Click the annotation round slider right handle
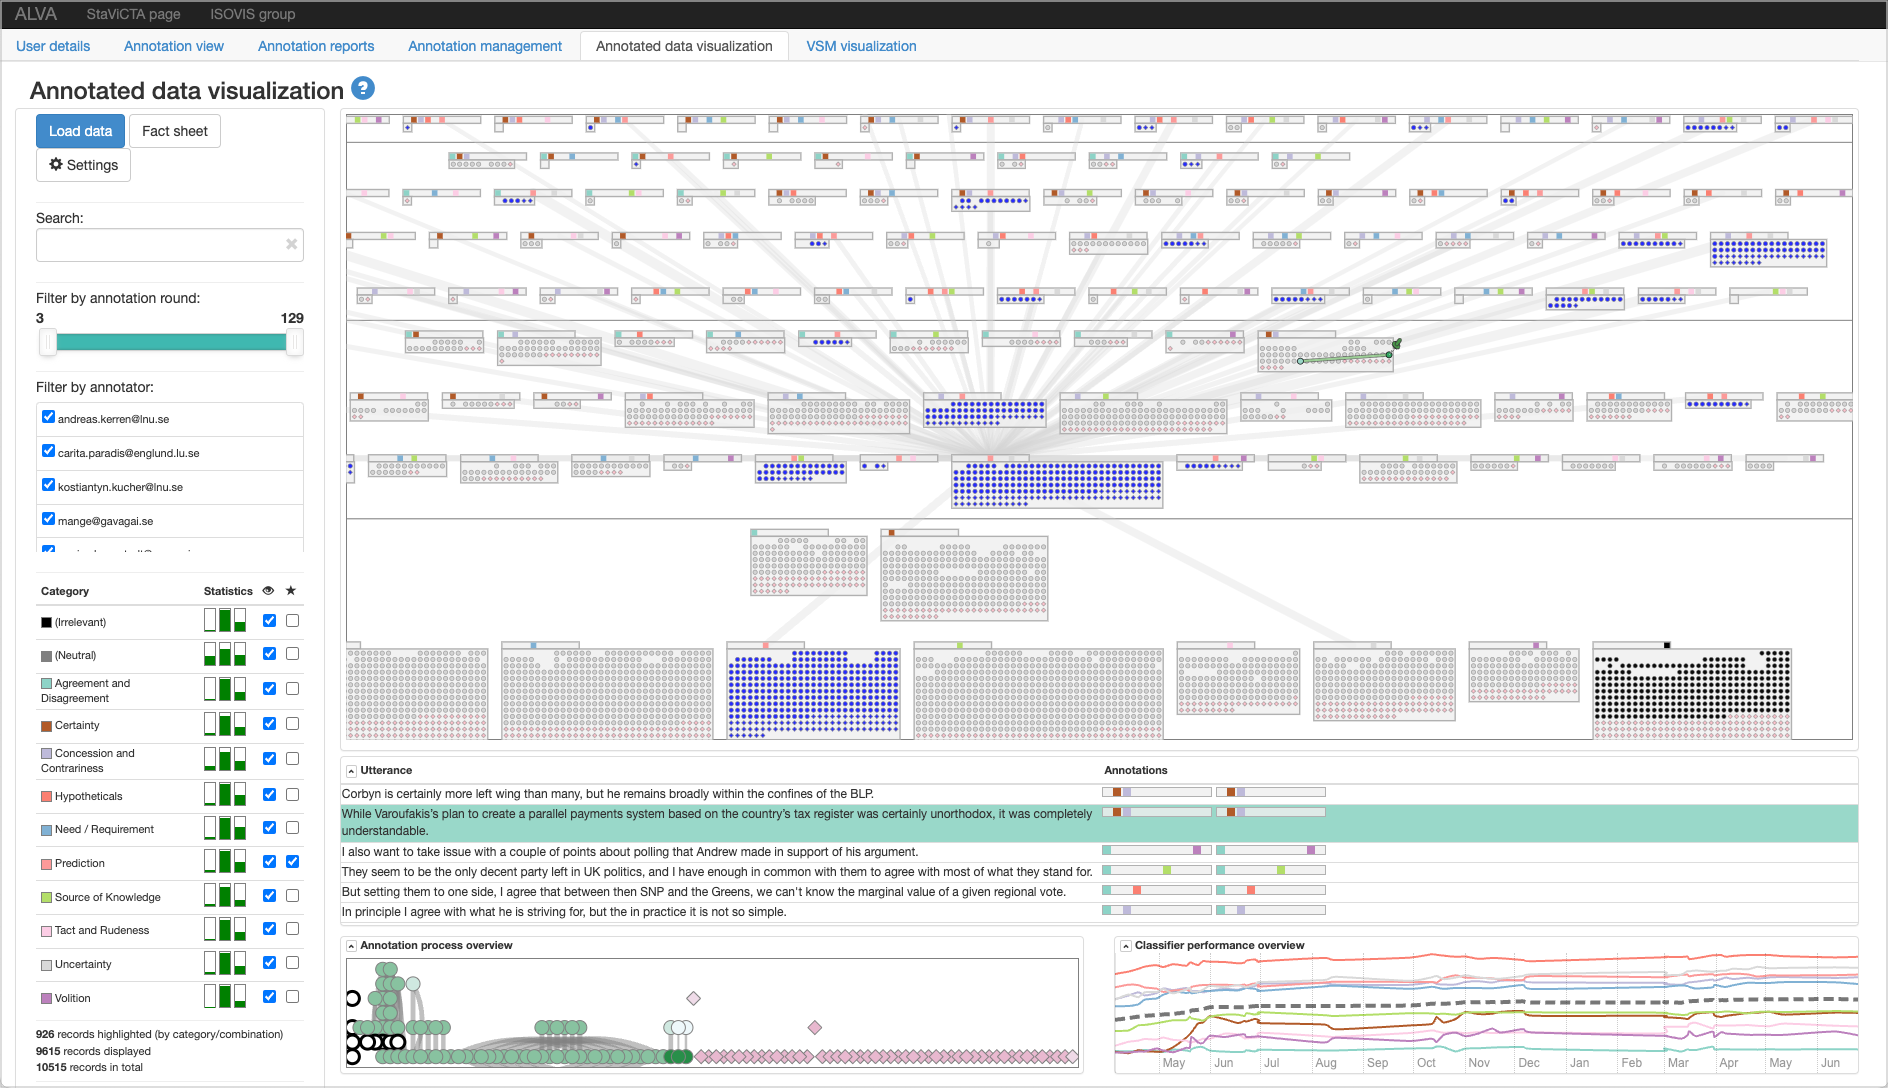This screenshot has height=1088, width=1888. [294, 342]
